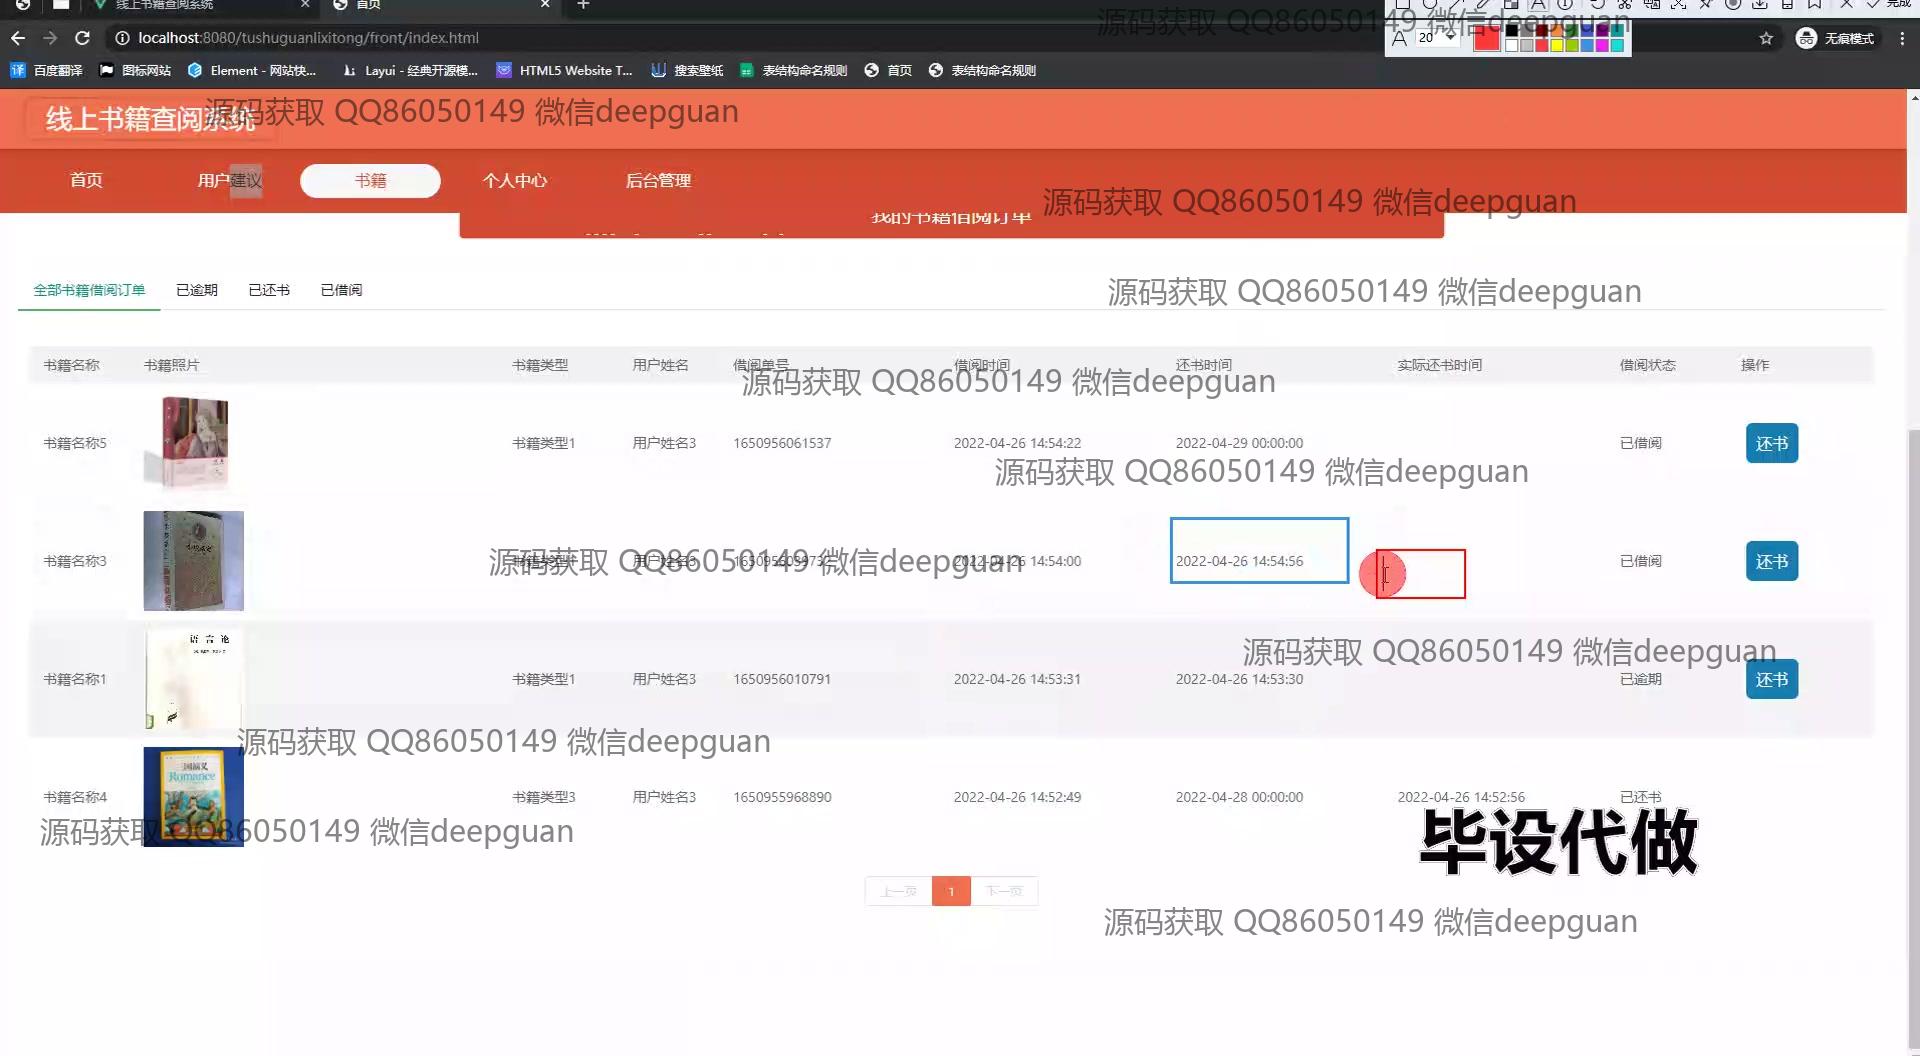This screenshot has height=1056, width=1920.
Task: Return the book 书籍名称5 with 还书
Action: coord(1771,443)
